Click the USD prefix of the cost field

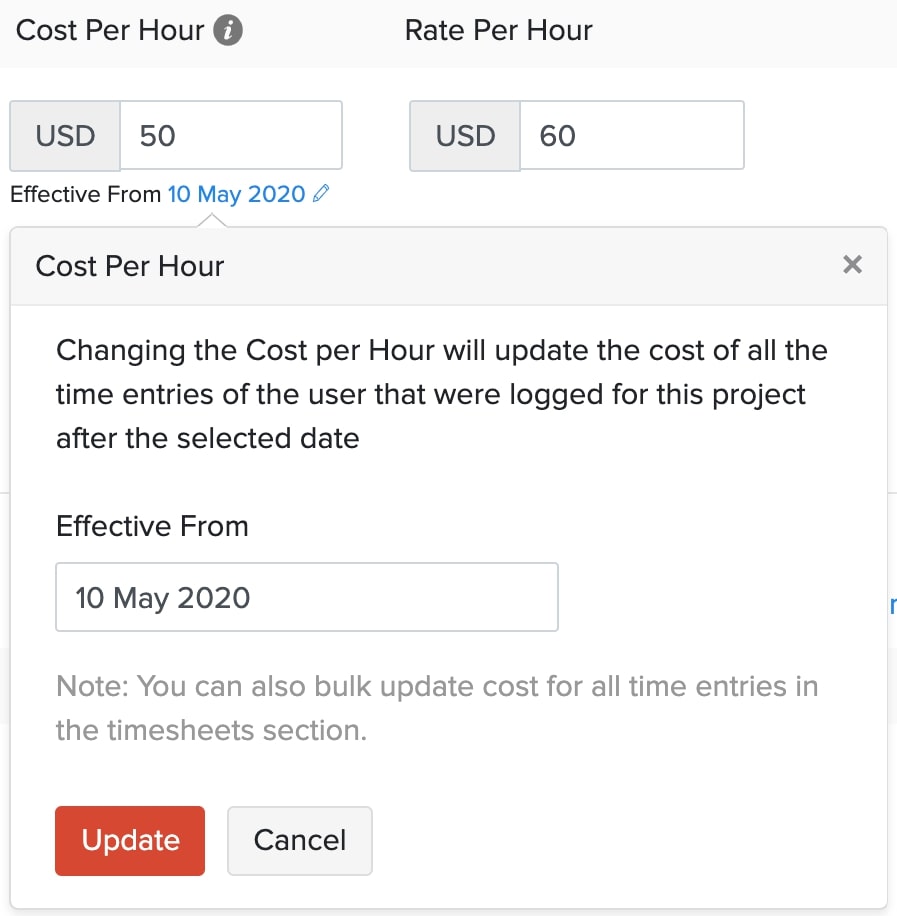click(65, 135)
